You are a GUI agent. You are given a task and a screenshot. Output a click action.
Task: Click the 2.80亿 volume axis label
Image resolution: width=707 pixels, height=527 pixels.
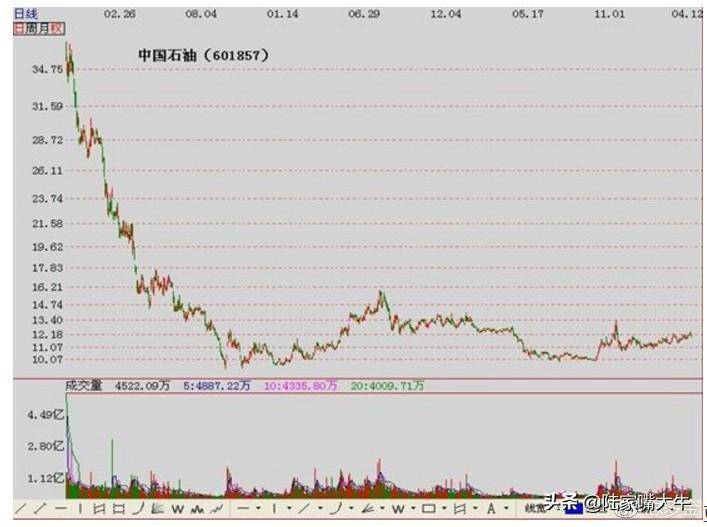(46, 446)
